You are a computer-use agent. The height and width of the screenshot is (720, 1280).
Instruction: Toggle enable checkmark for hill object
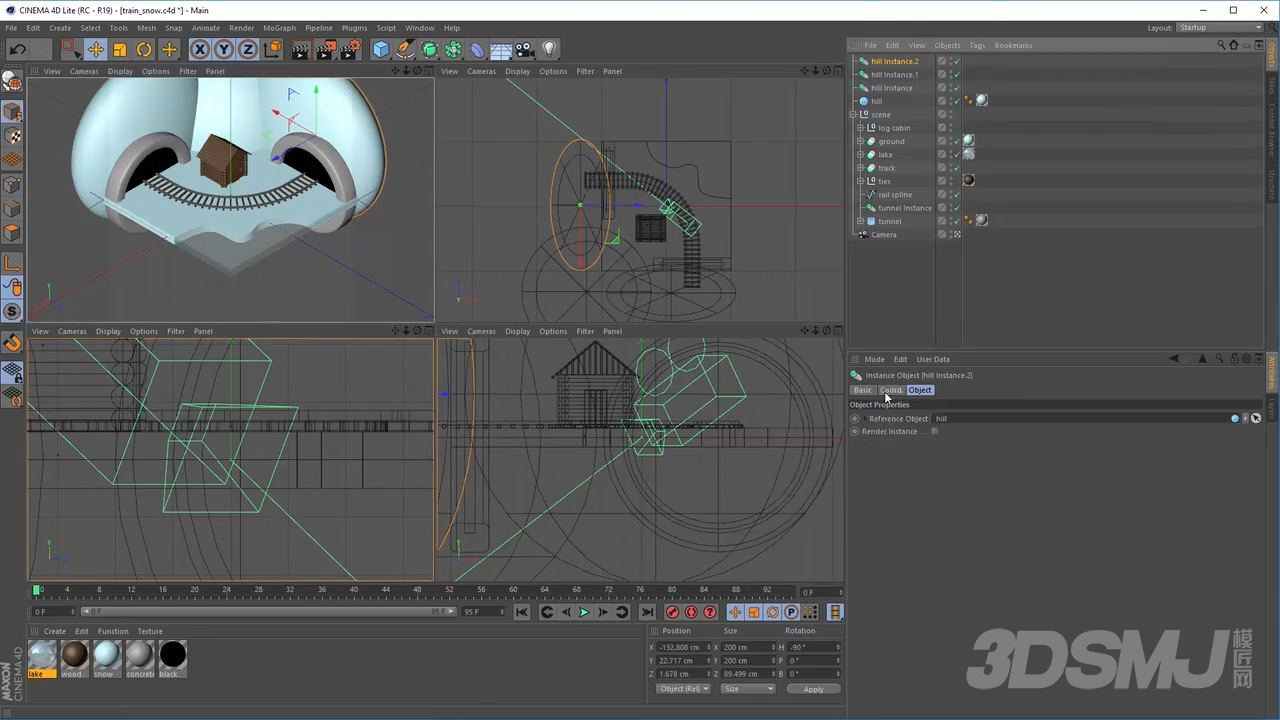[956, 101]
